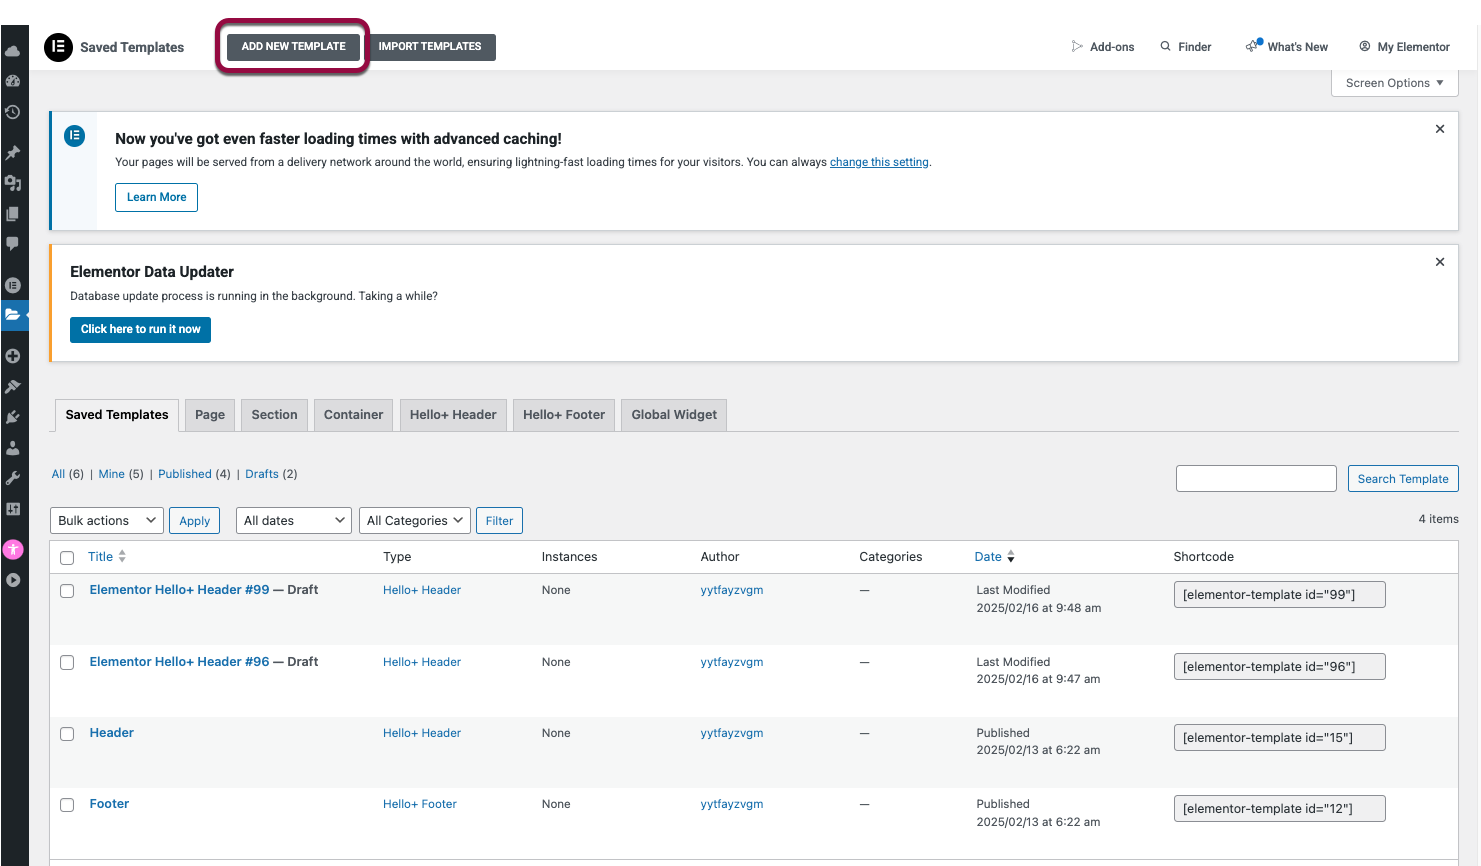This screenshot has height=866, width=1481.
Task: Open the plus-circle sidebar icon
Action: click(13, 356)
